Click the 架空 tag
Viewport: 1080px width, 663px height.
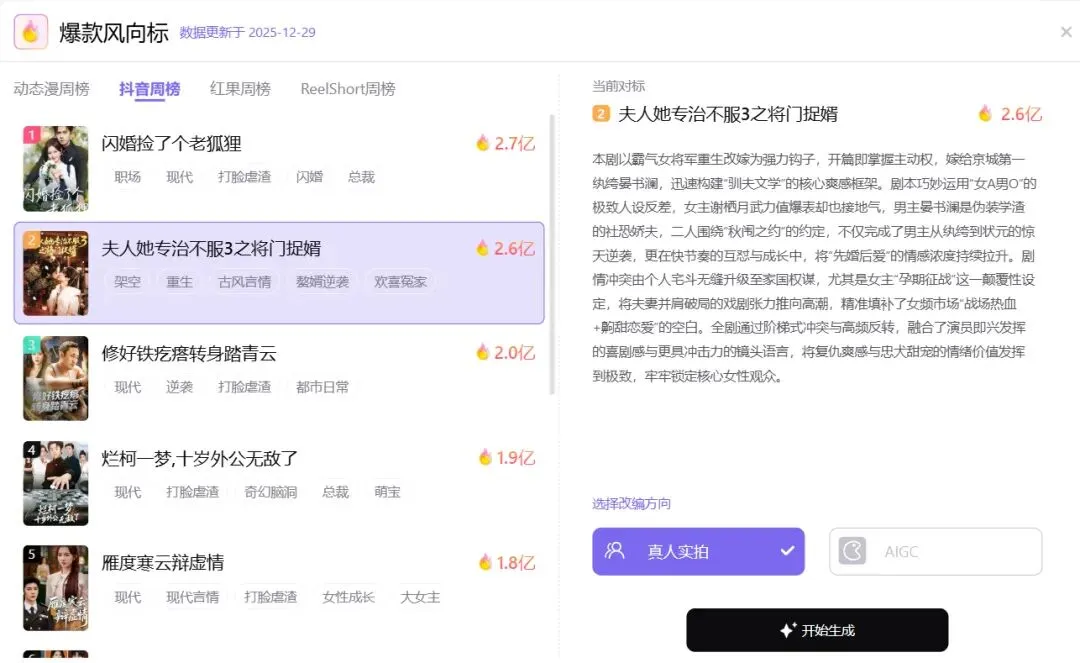127,282
